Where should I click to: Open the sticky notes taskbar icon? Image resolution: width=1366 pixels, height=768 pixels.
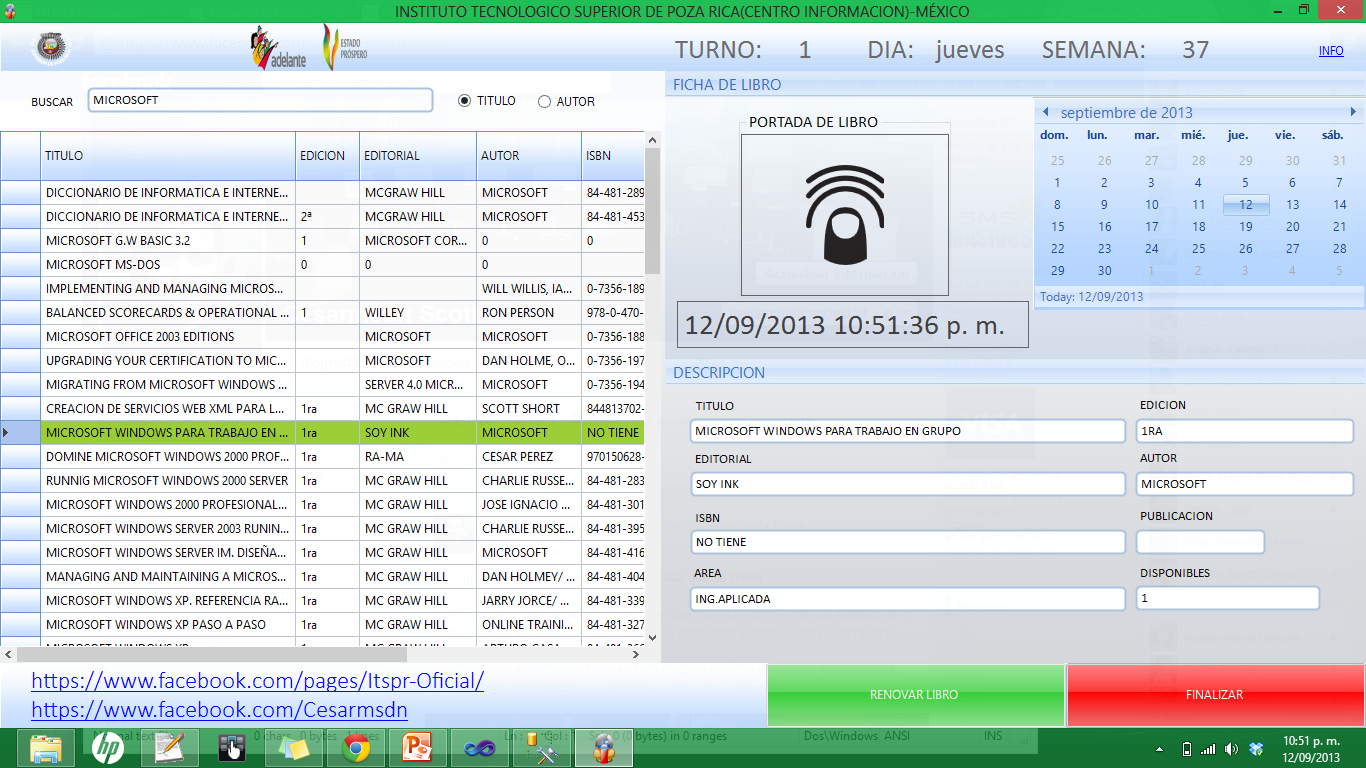(x=295, y=748)
